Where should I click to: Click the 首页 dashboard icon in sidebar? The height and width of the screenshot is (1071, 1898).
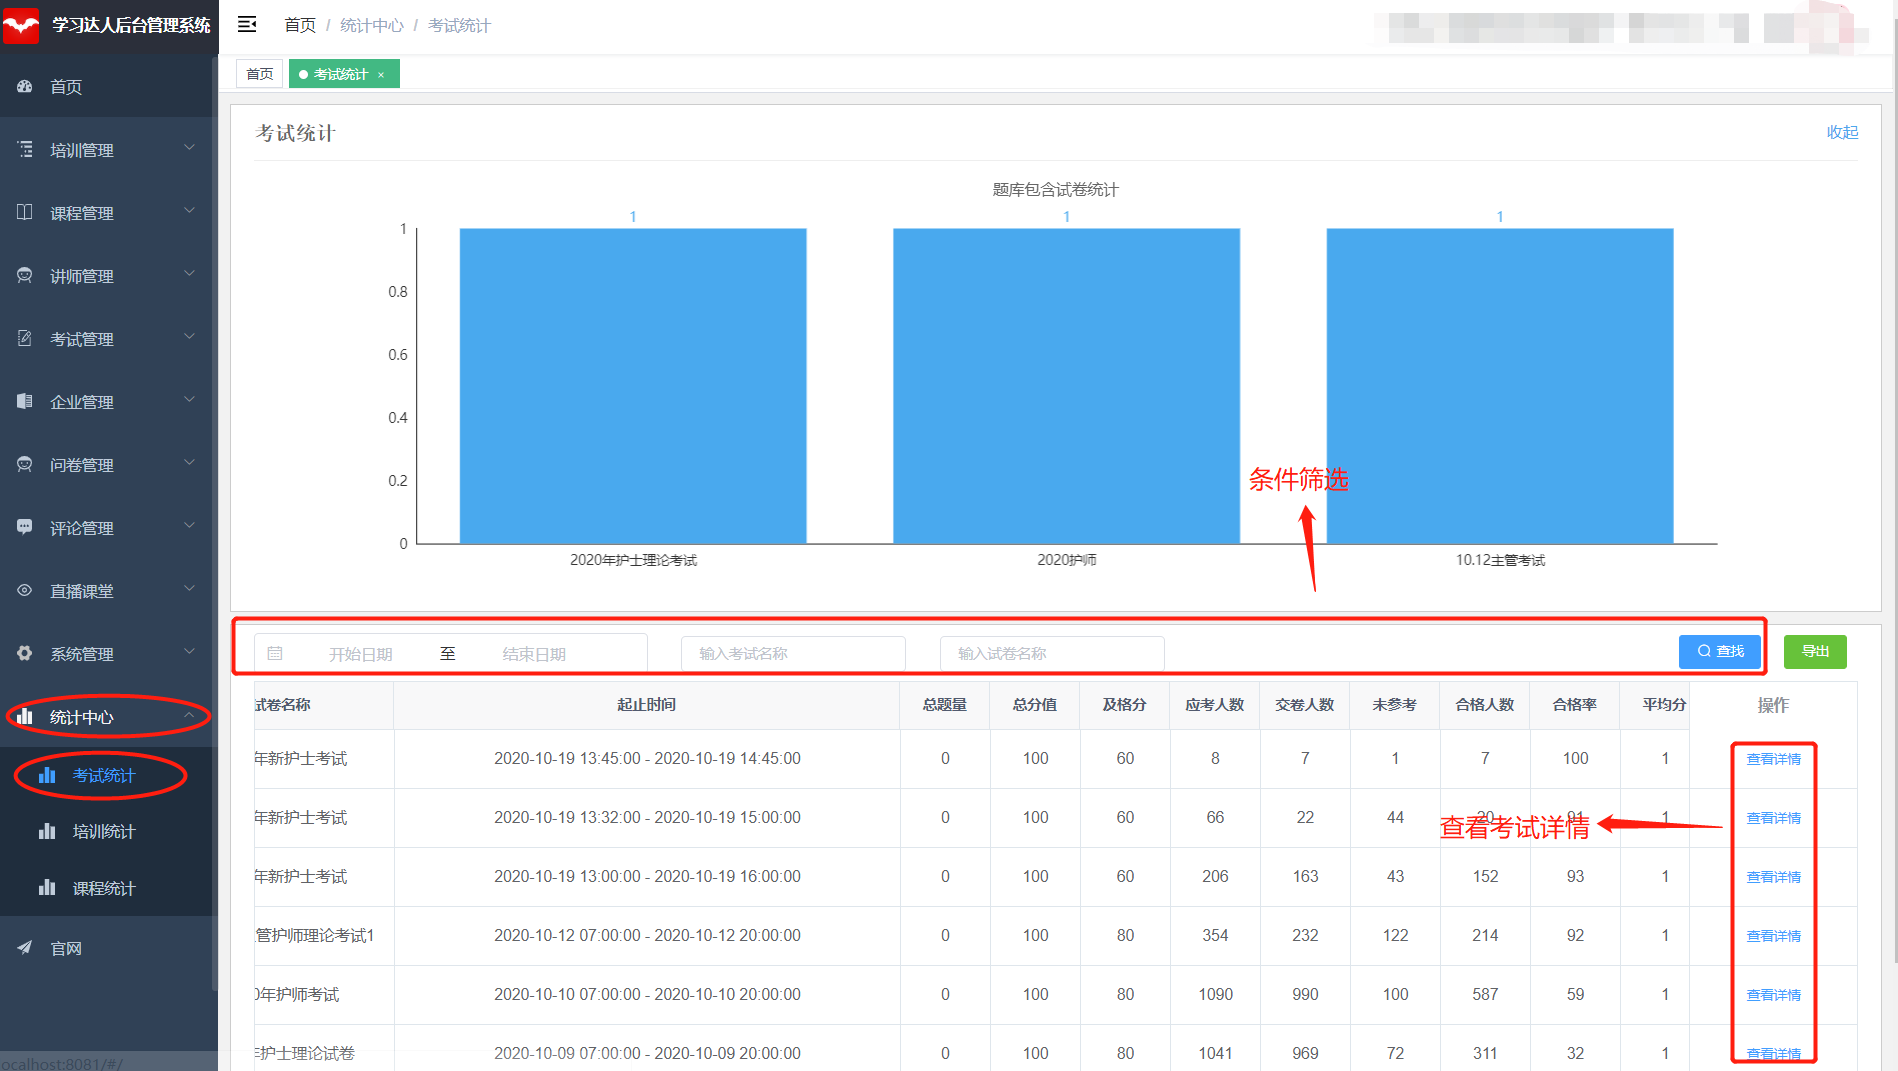pos(25,86)
